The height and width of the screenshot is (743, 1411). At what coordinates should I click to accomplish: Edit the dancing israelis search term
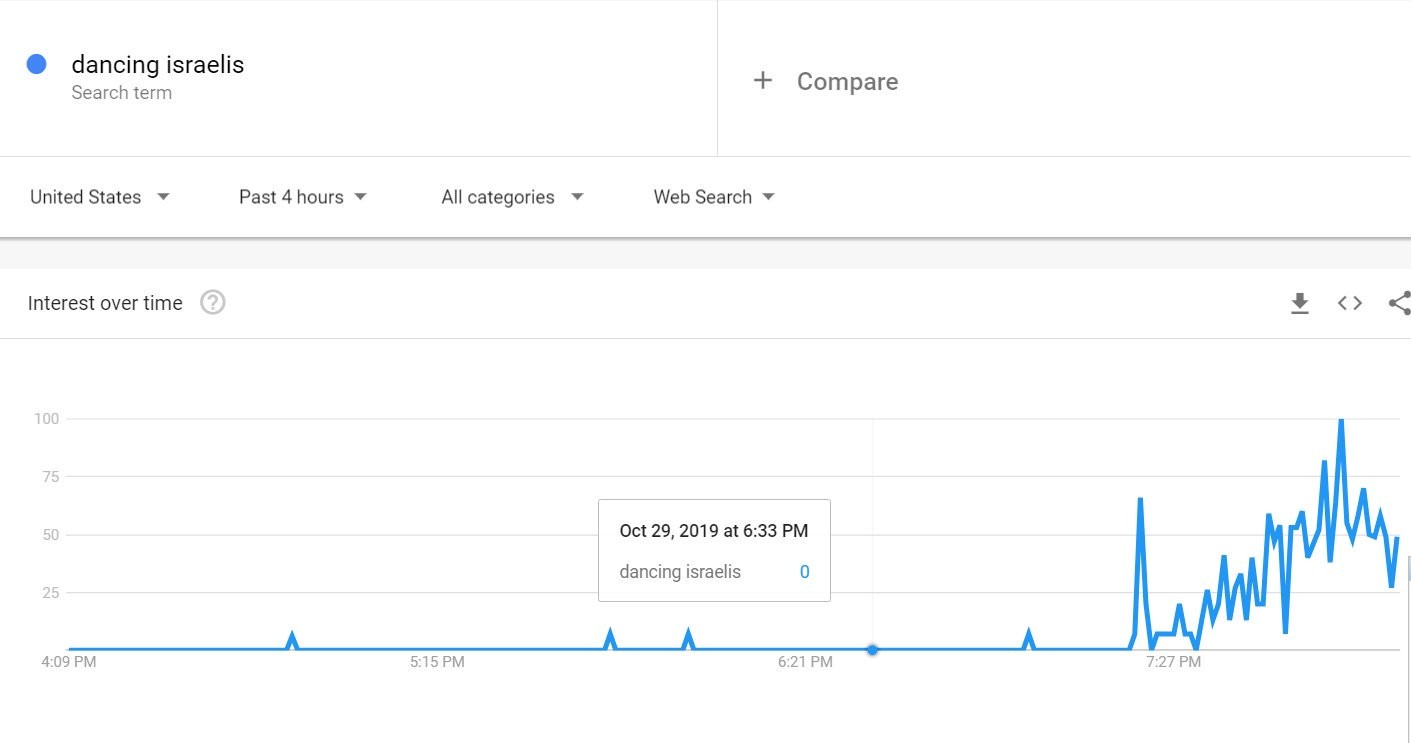(158, 65)
